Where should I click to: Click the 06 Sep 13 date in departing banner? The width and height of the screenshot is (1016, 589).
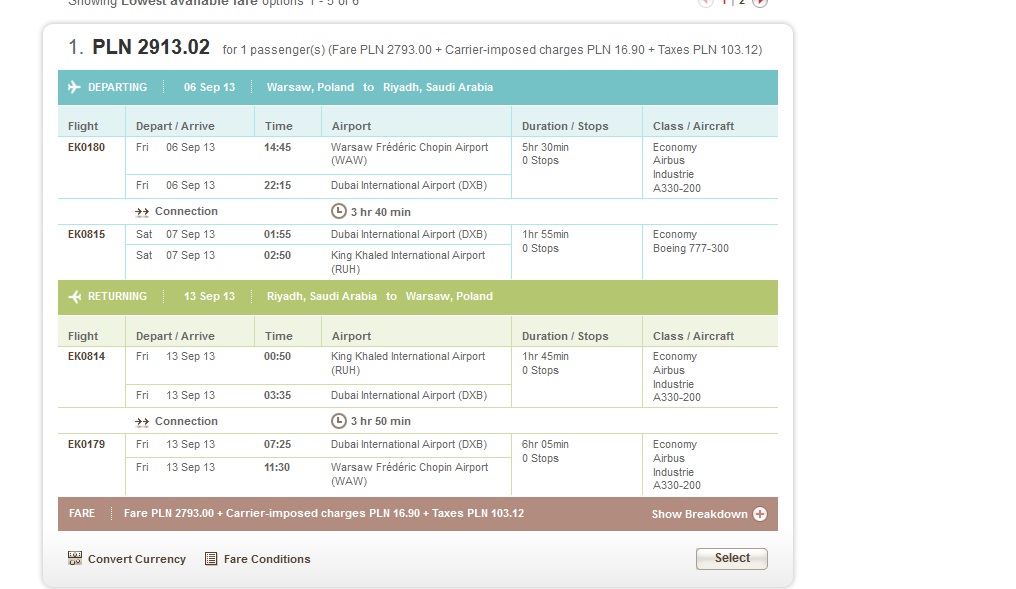click(x=209, y=87)
